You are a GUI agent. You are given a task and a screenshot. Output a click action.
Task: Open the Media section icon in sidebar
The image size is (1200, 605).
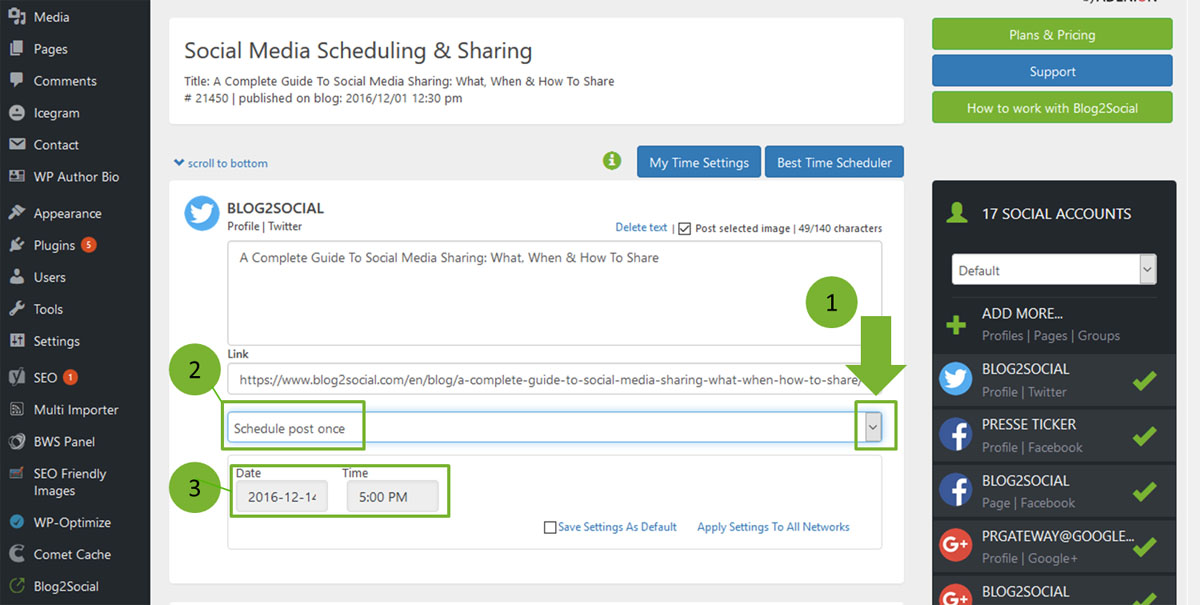point(16,17)
